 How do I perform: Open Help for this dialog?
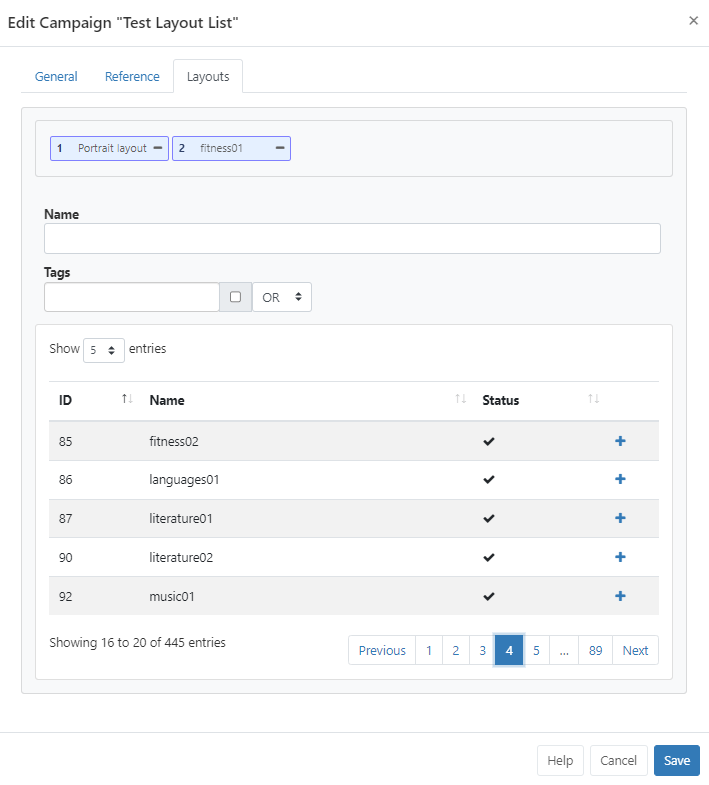pyautogui.click(x=560, y=760)
